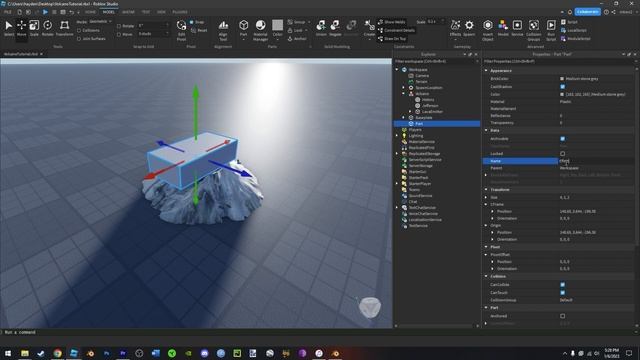
Task: Toggle the Snap pivot checkbox
Action: pos(191,22)
